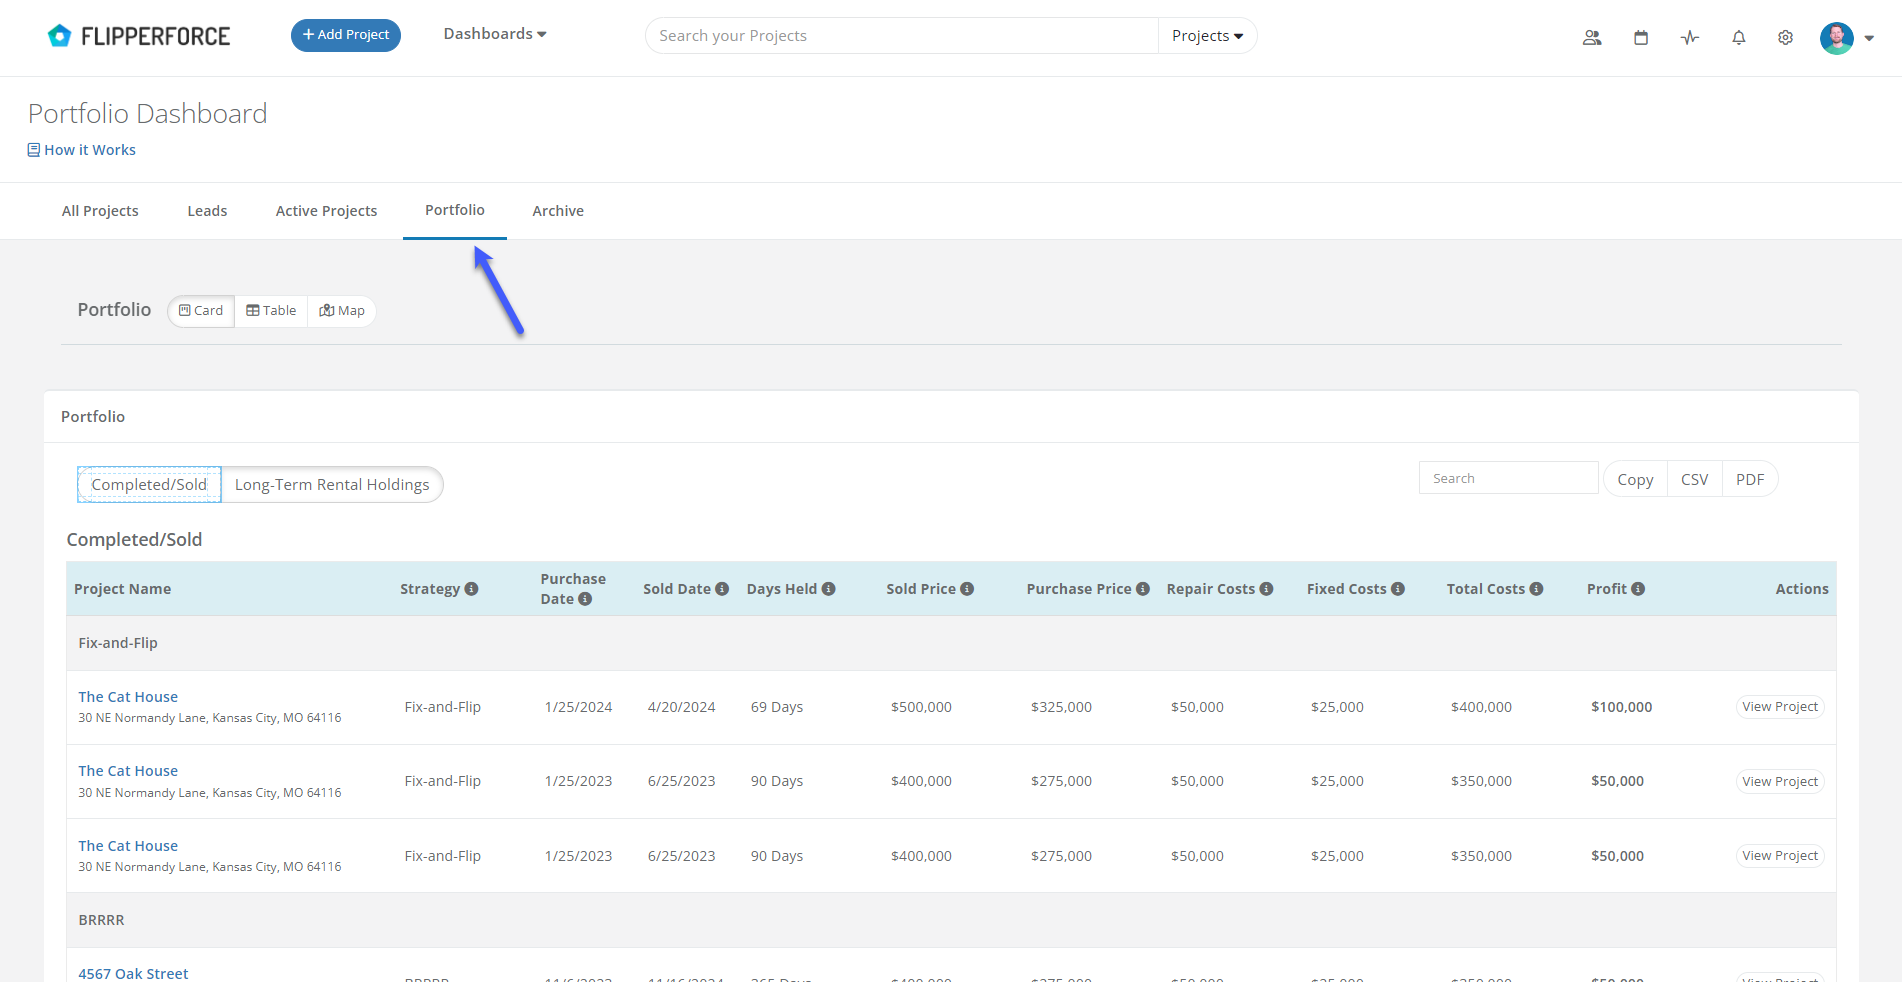Viewport: 1902px width, 982px height.
Task: Click the $325,000 purchase price cell
Action: [x=1061, y=707]
